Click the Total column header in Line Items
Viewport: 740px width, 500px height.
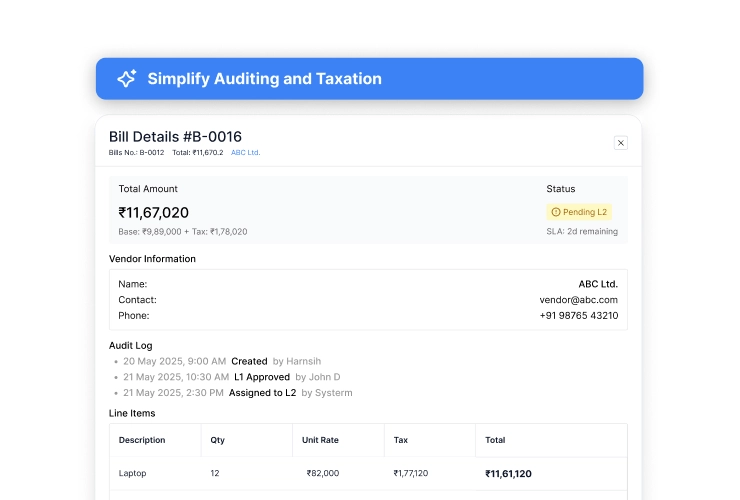(x=495, y=440)
